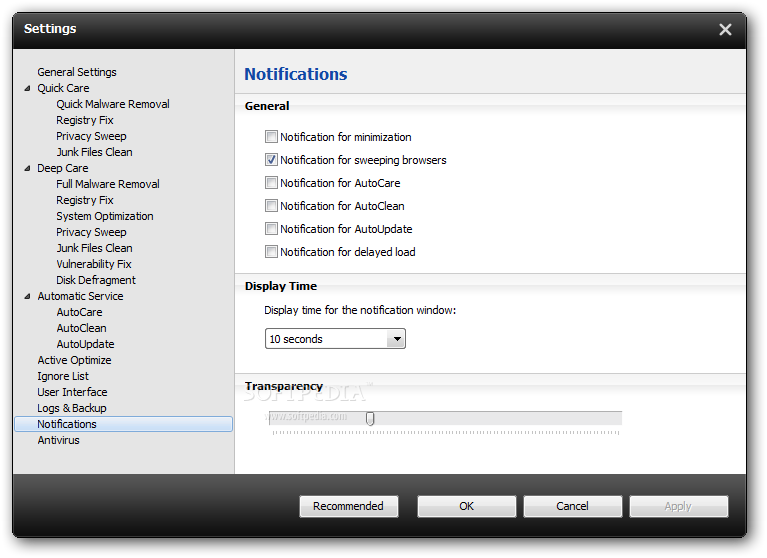Open the display time dropdown arrow

click(x=397, y=338)
